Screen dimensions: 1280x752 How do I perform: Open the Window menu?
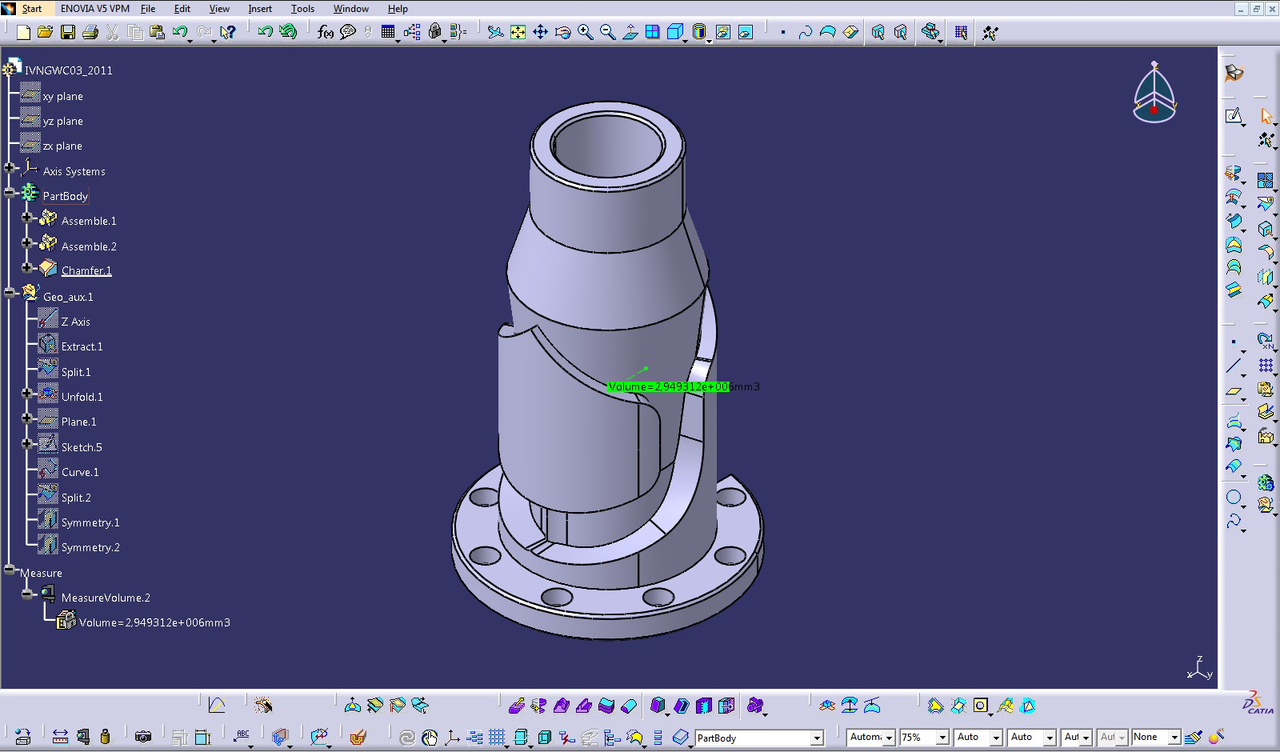351,8
